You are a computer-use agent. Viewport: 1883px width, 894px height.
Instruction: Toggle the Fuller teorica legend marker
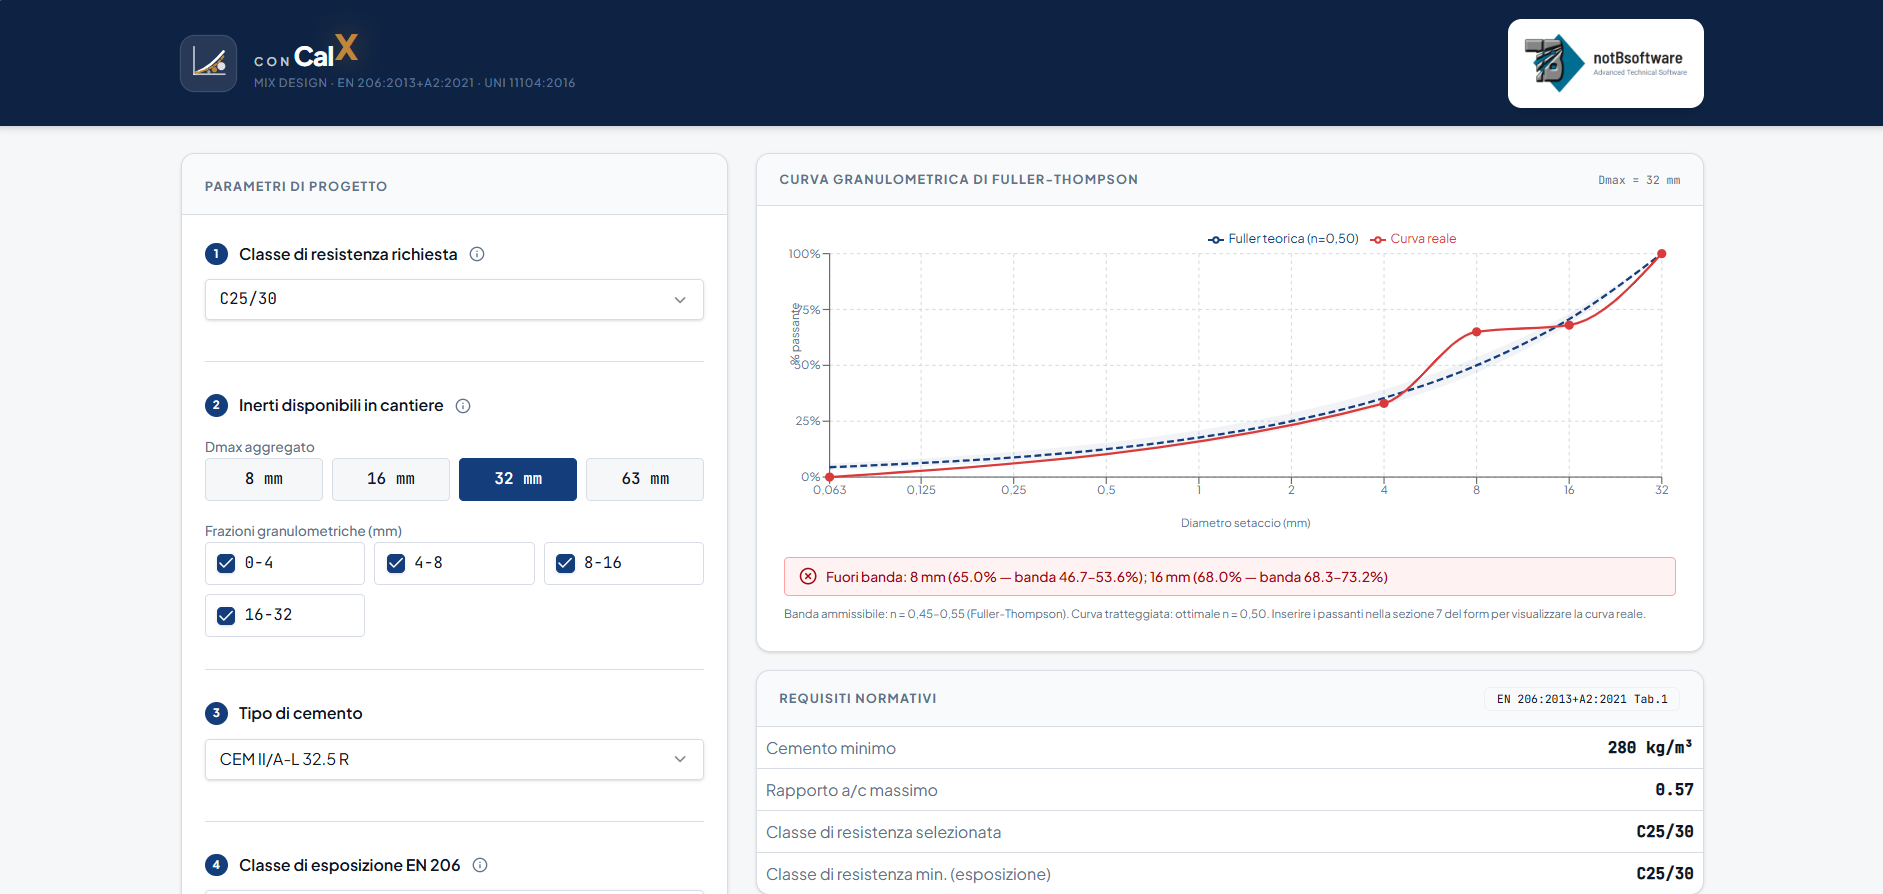coord(1216,239)
